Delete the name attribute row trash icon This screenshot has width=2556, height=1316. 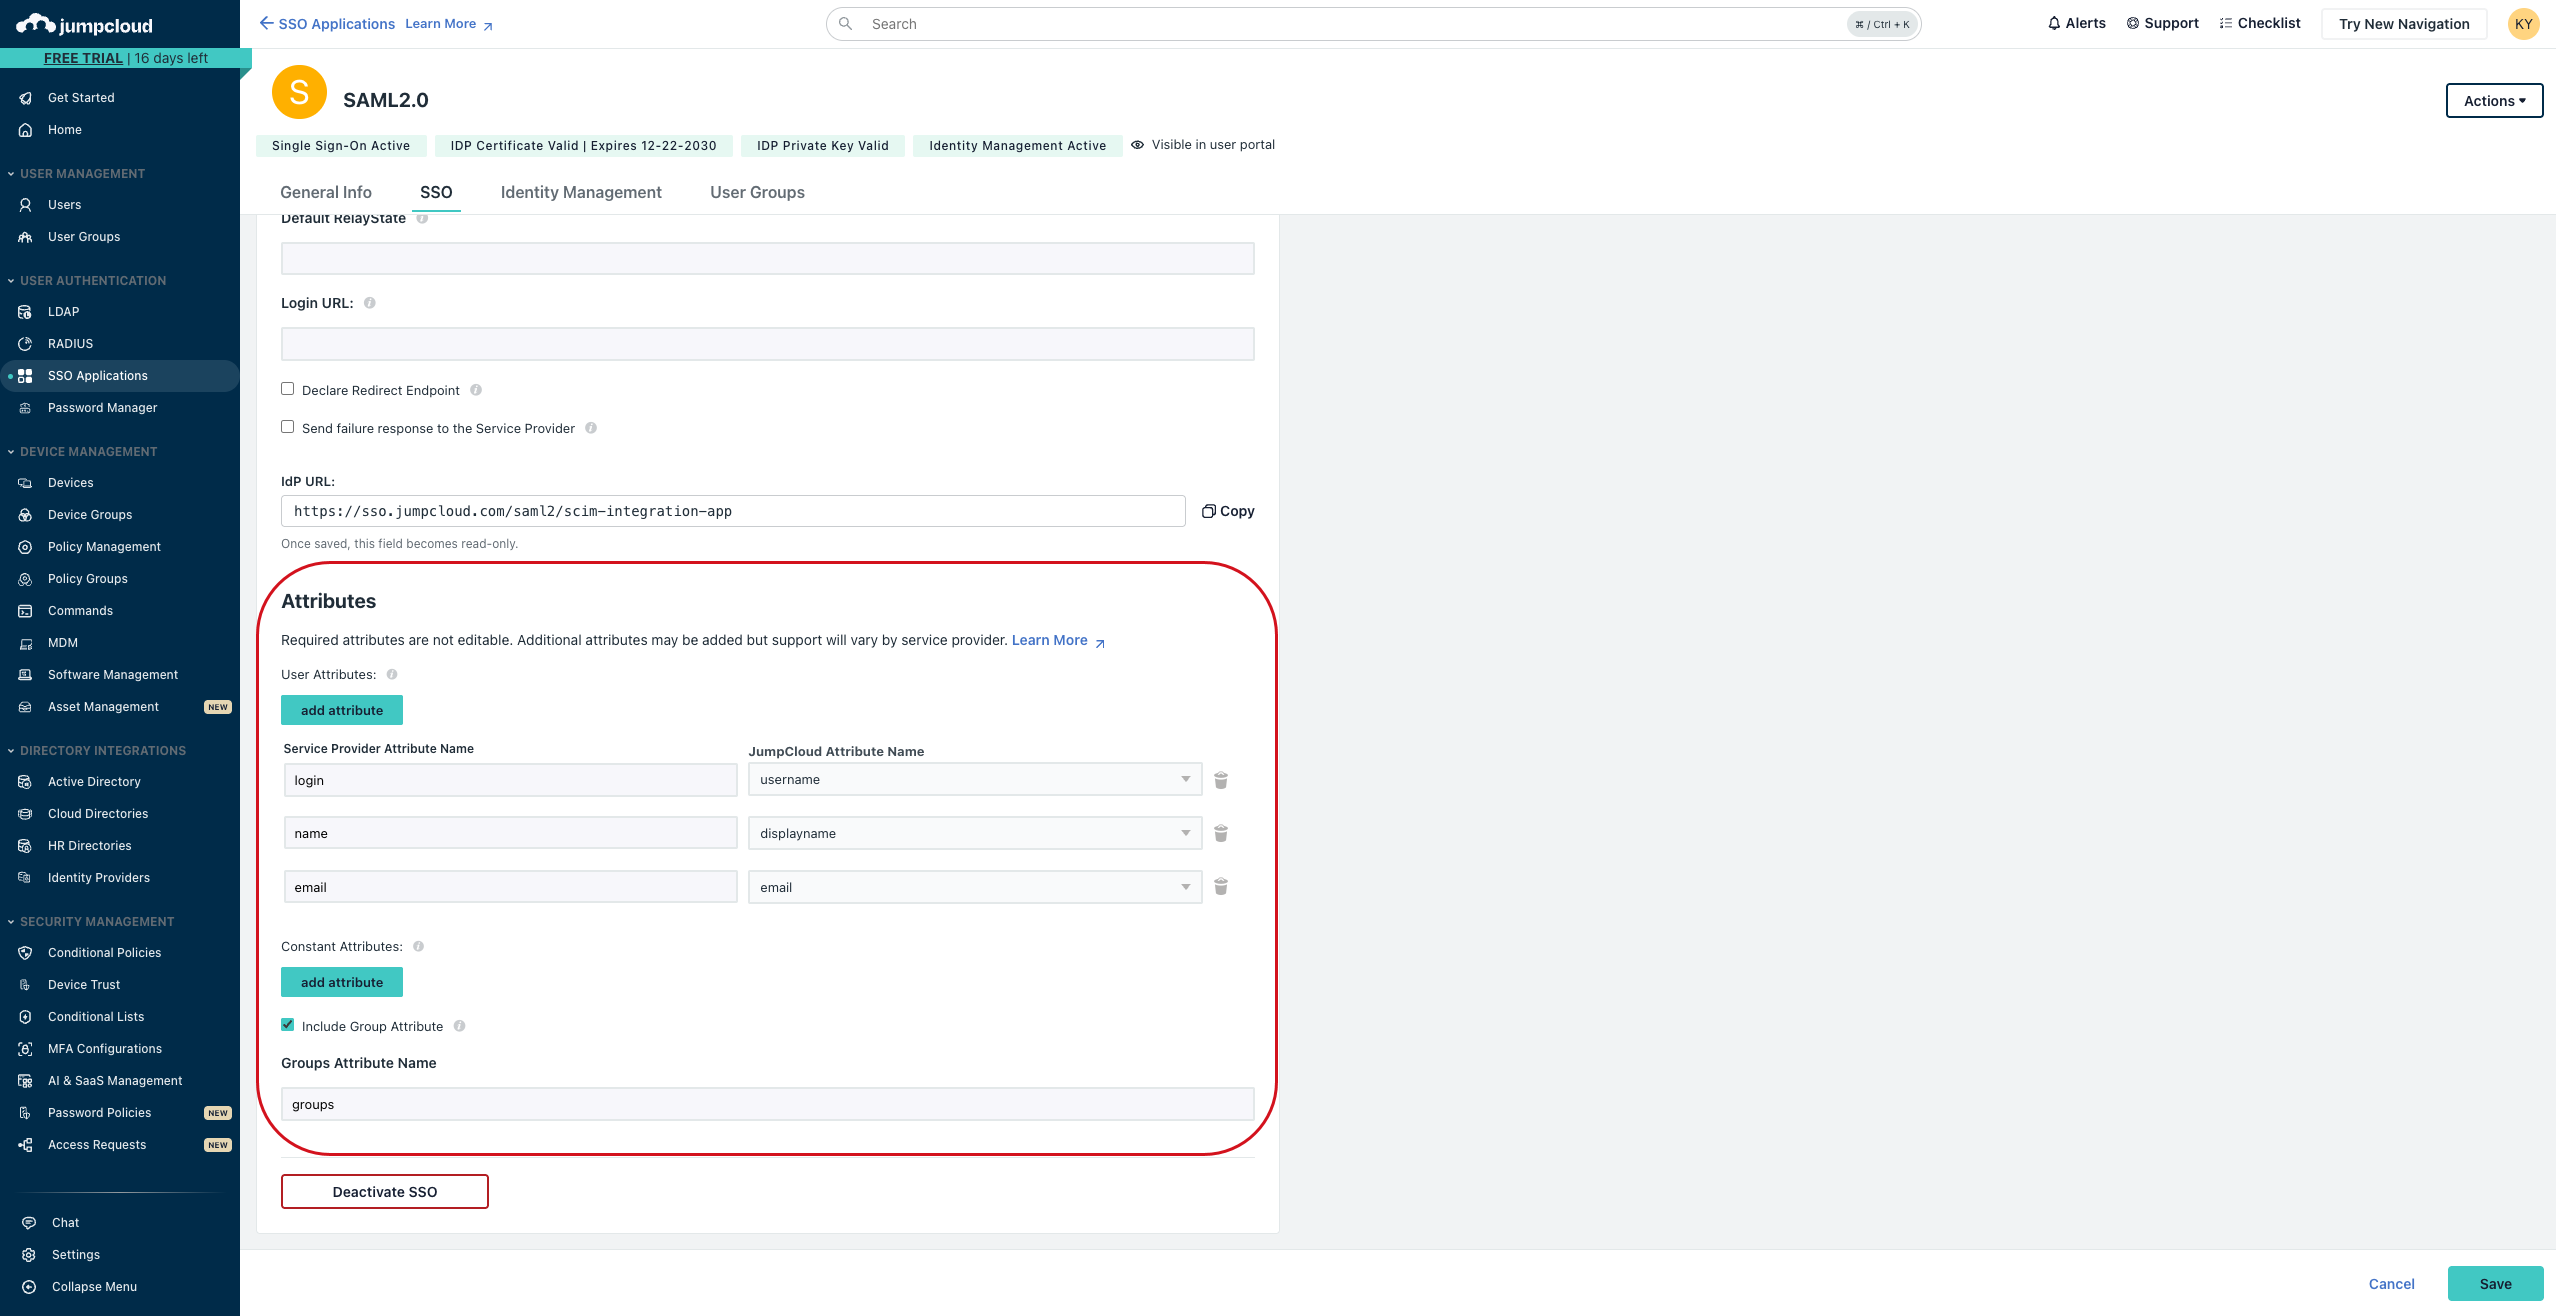pyautogui.click(x=1221, y=833)
